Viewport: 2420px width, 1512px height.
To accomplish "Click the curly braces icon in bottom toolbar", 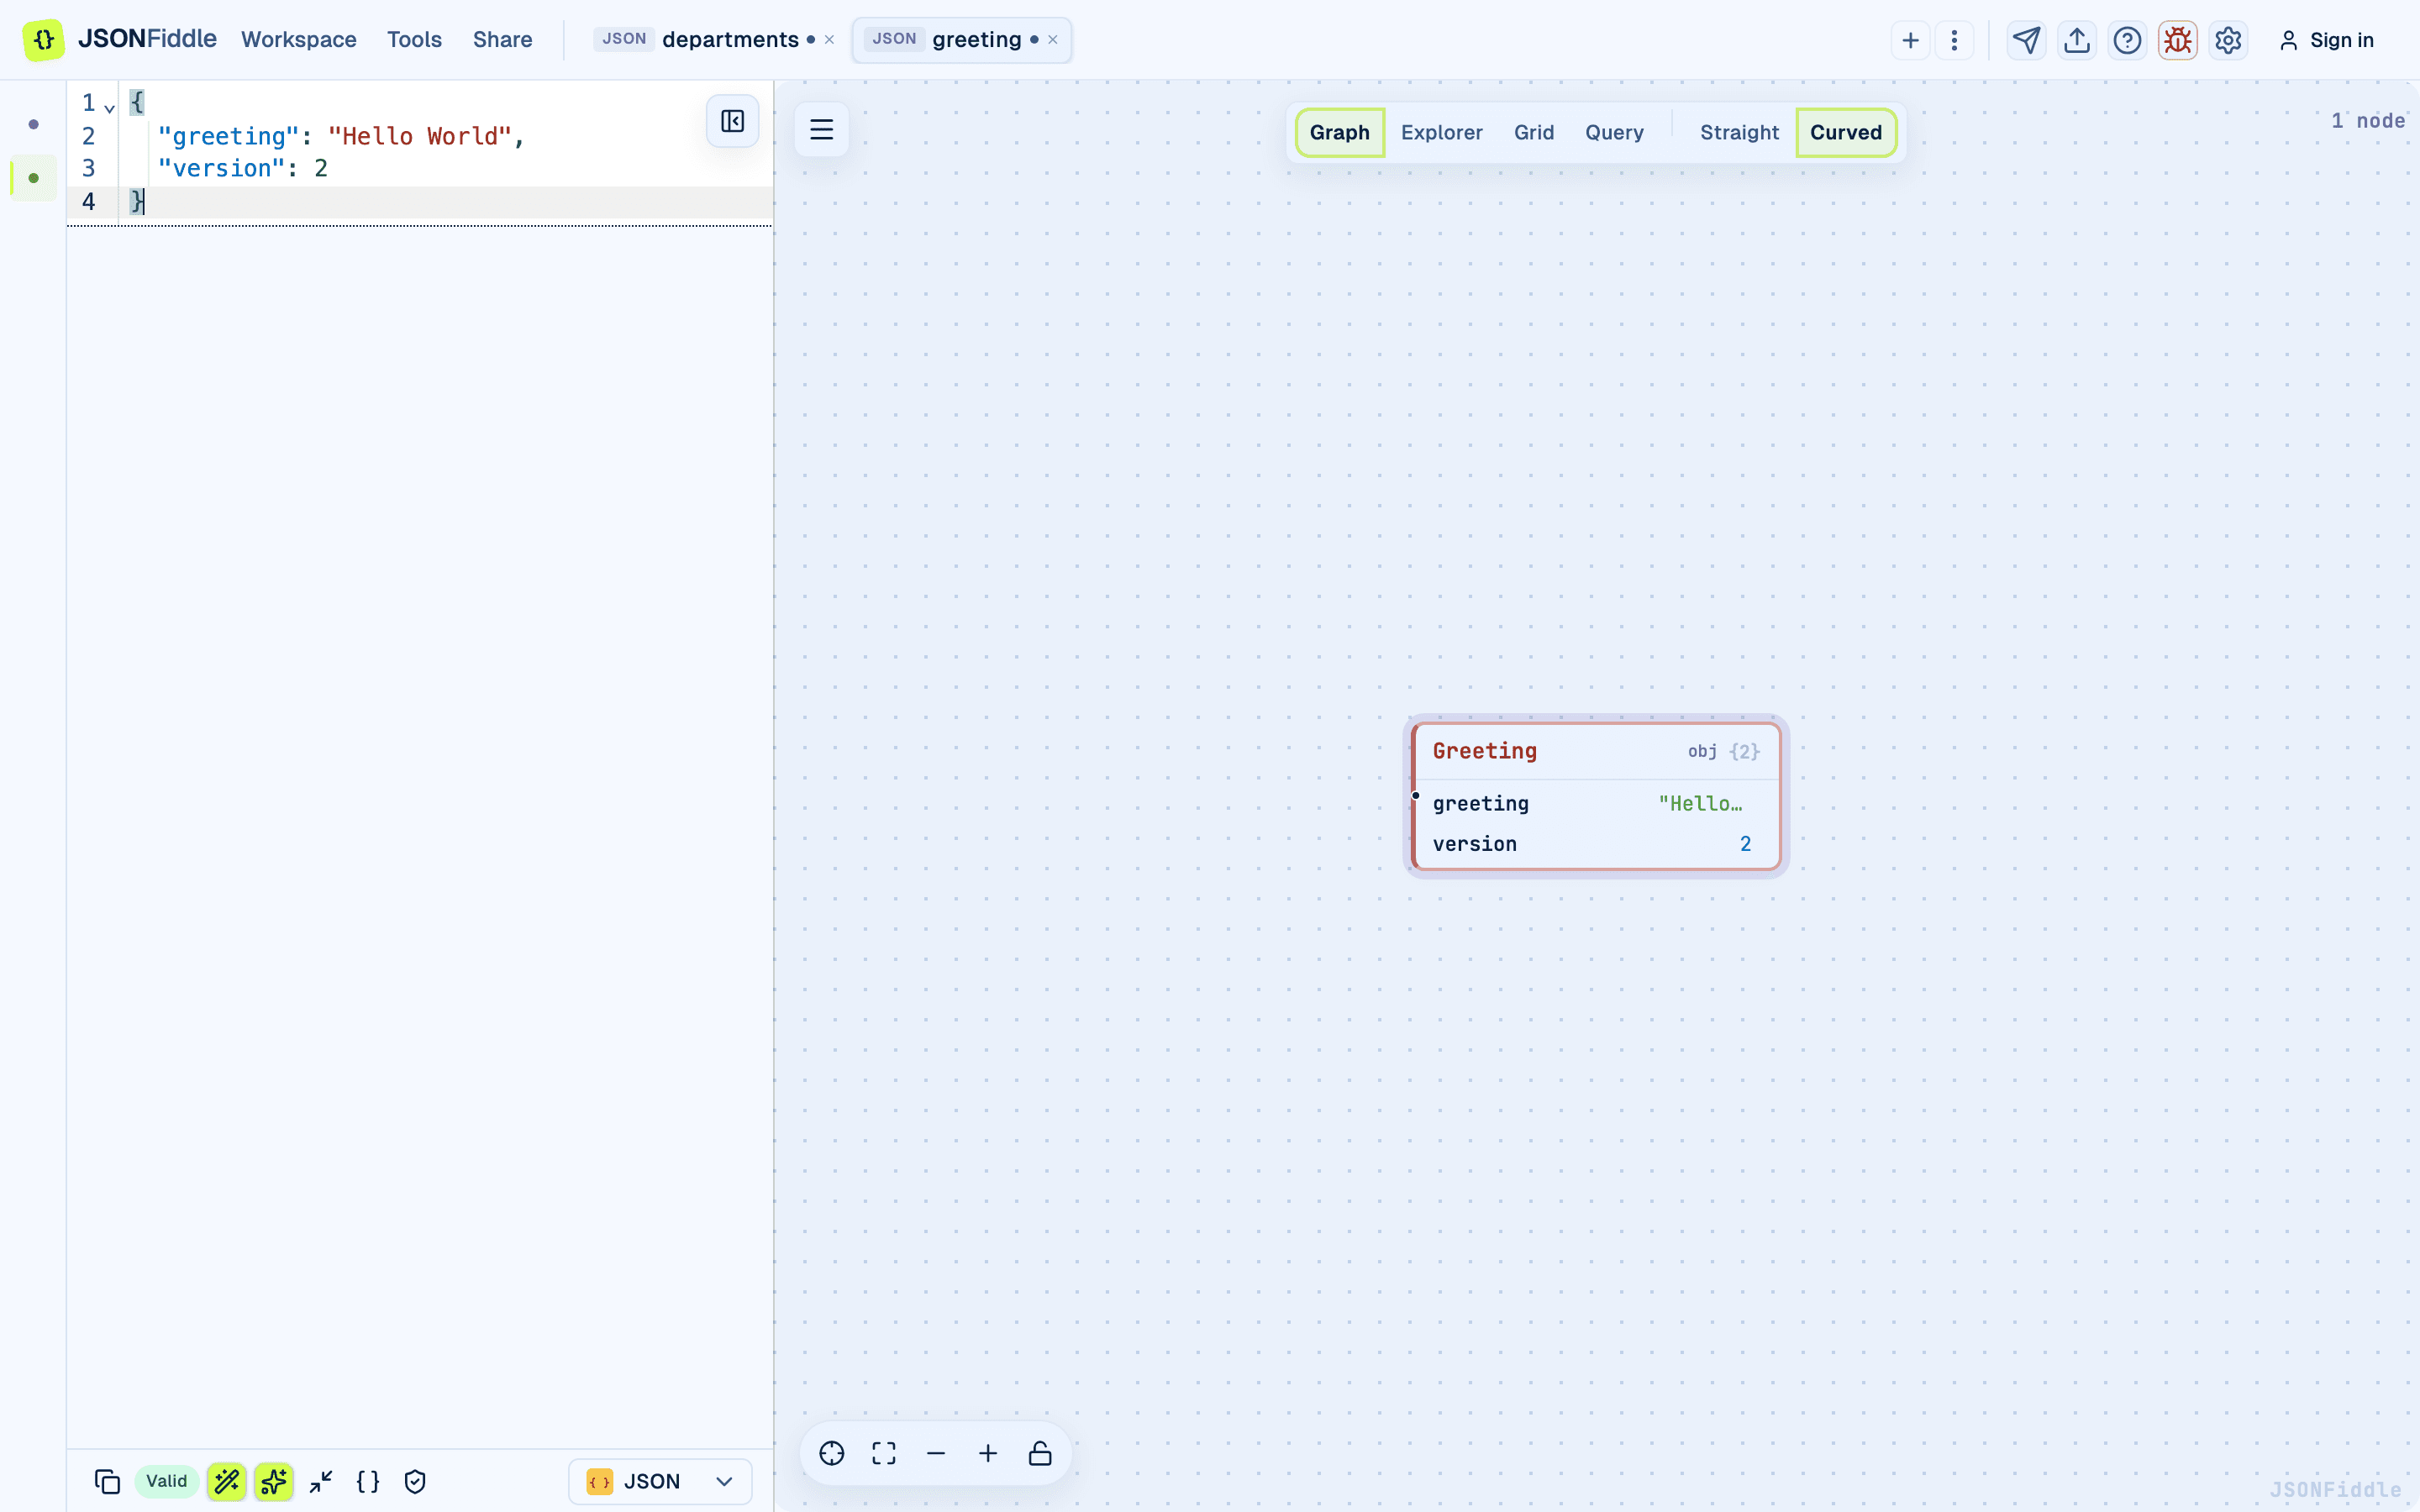I will 368,1481.
